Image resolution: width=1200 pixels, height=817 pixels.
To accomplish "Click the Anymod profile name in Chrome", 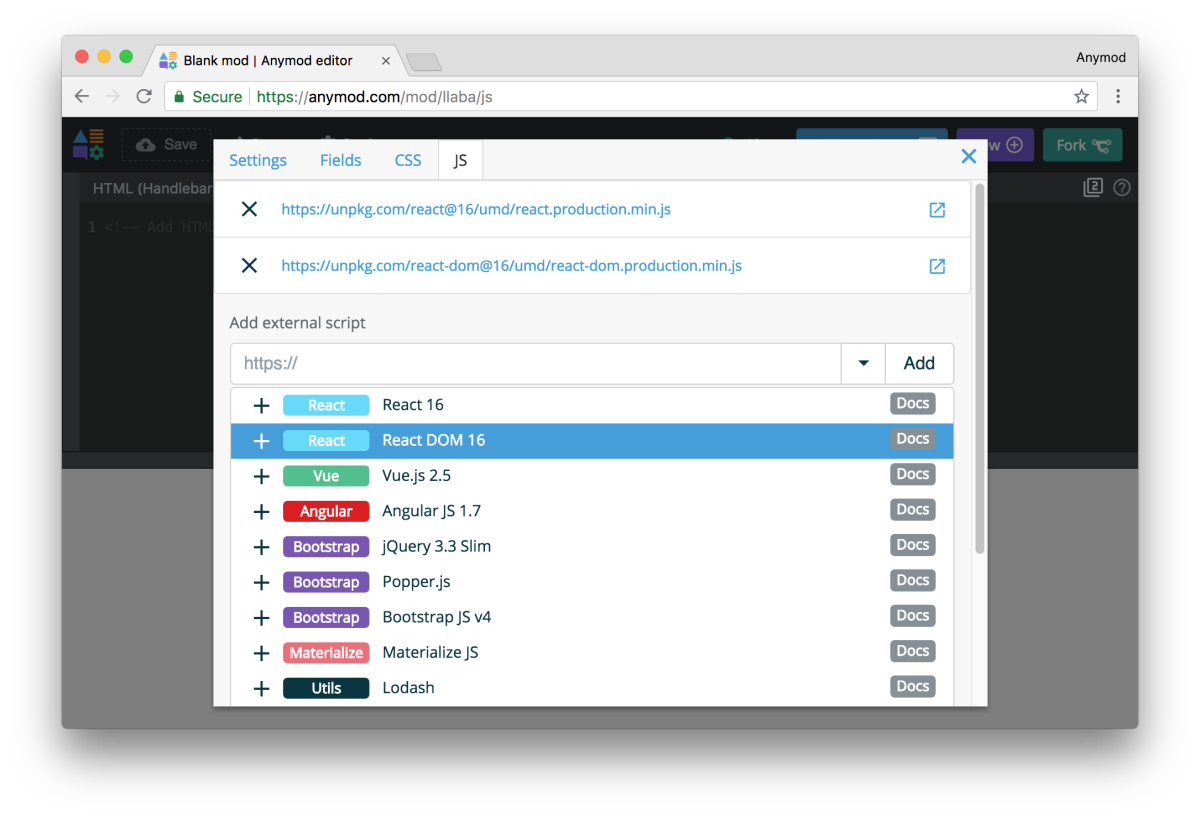I will pos(1100,57).
